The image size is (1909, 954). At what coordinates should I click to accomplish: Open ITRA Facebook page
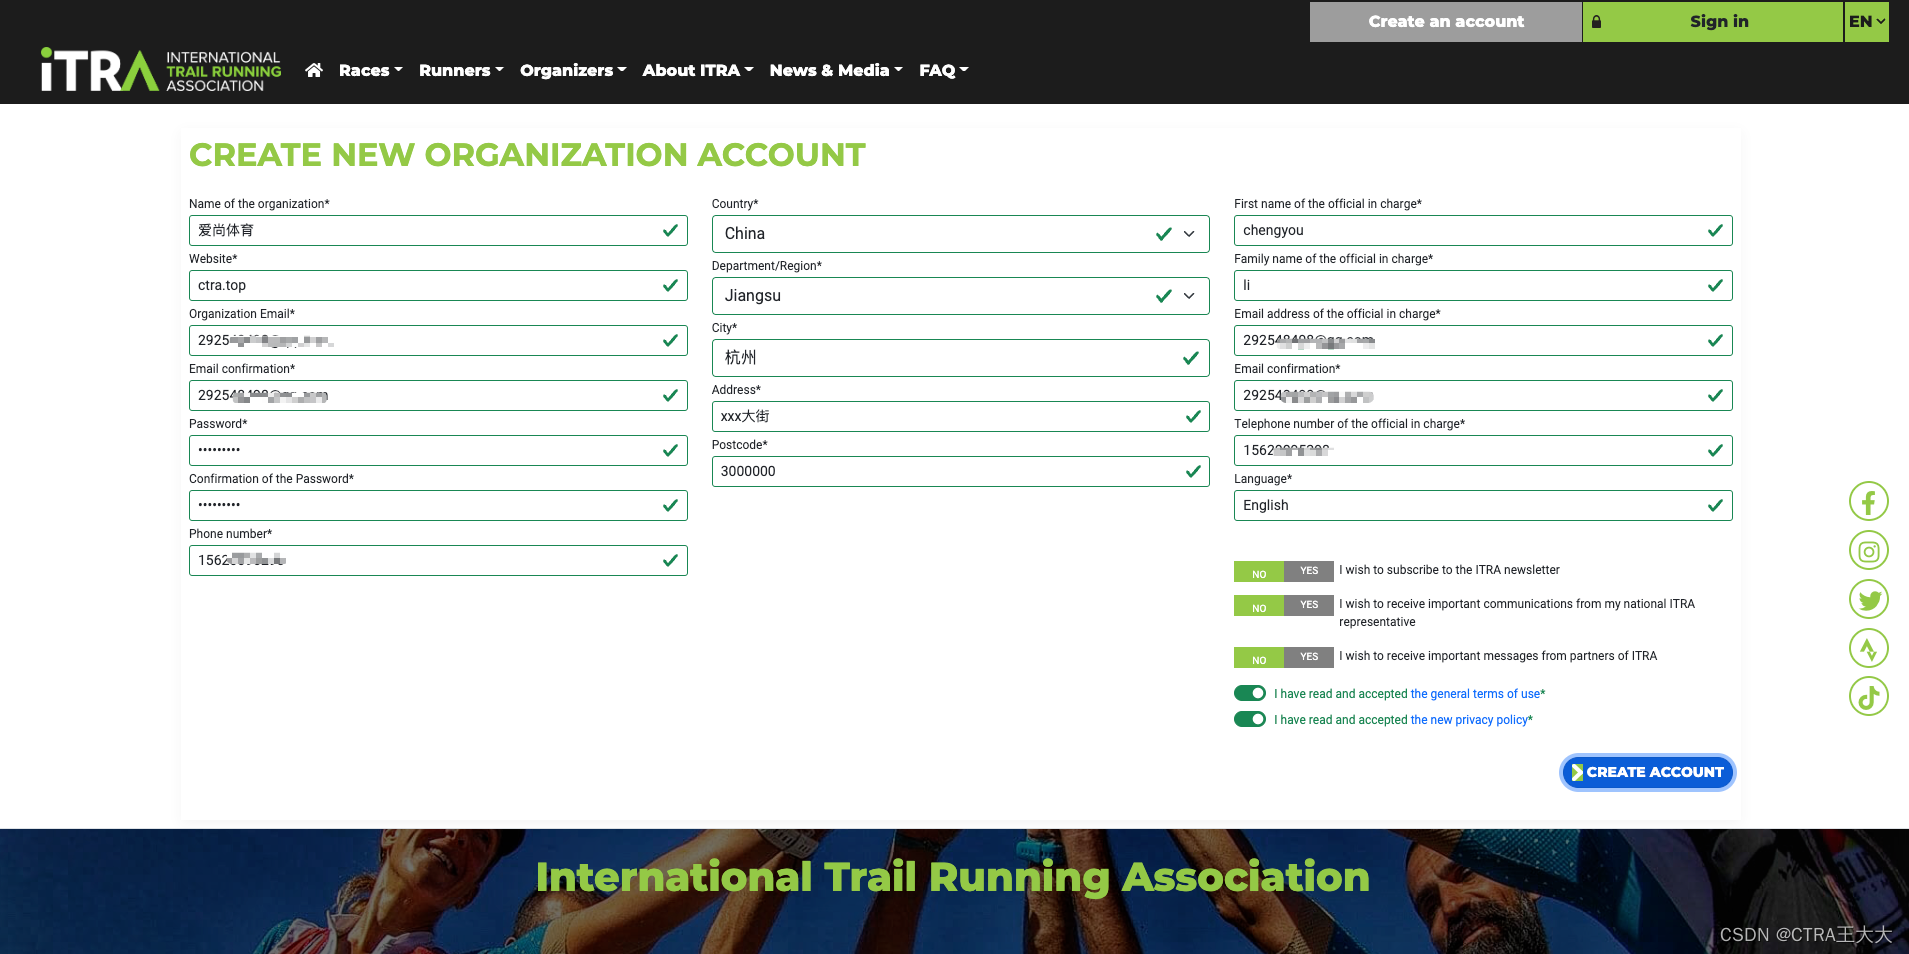(x=1868, y=501)
